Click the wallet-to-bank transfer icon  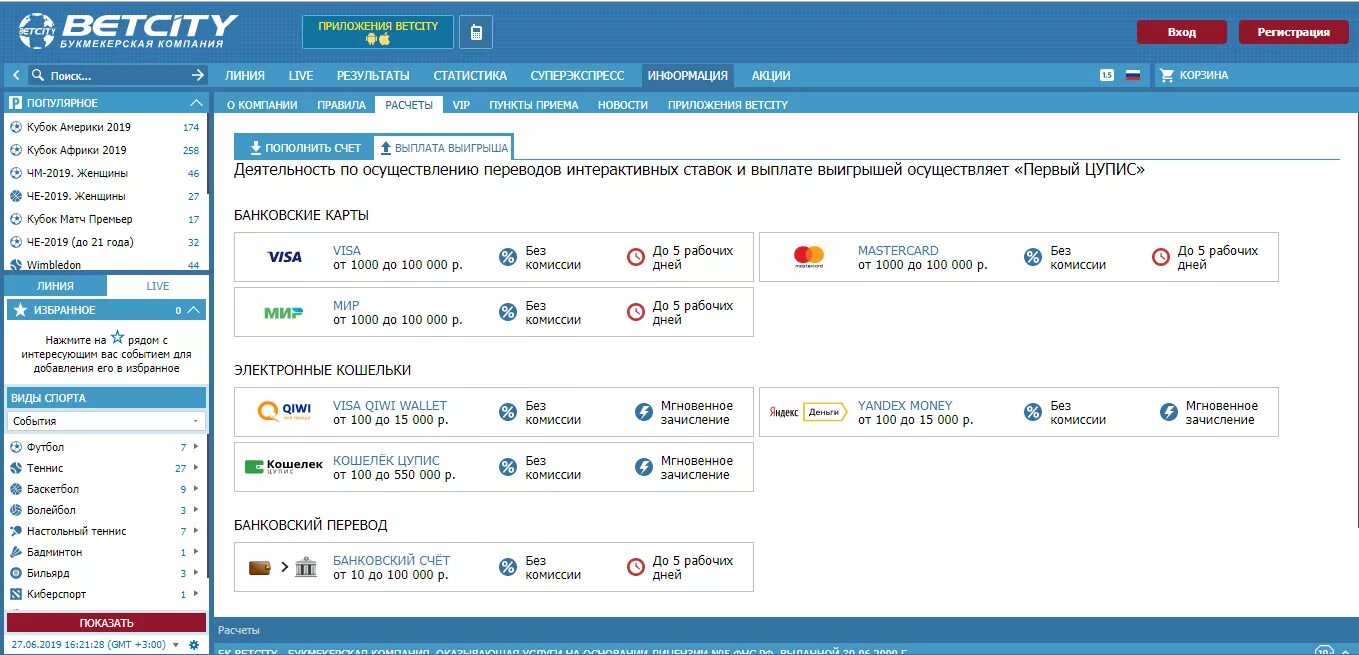point(283,567)
